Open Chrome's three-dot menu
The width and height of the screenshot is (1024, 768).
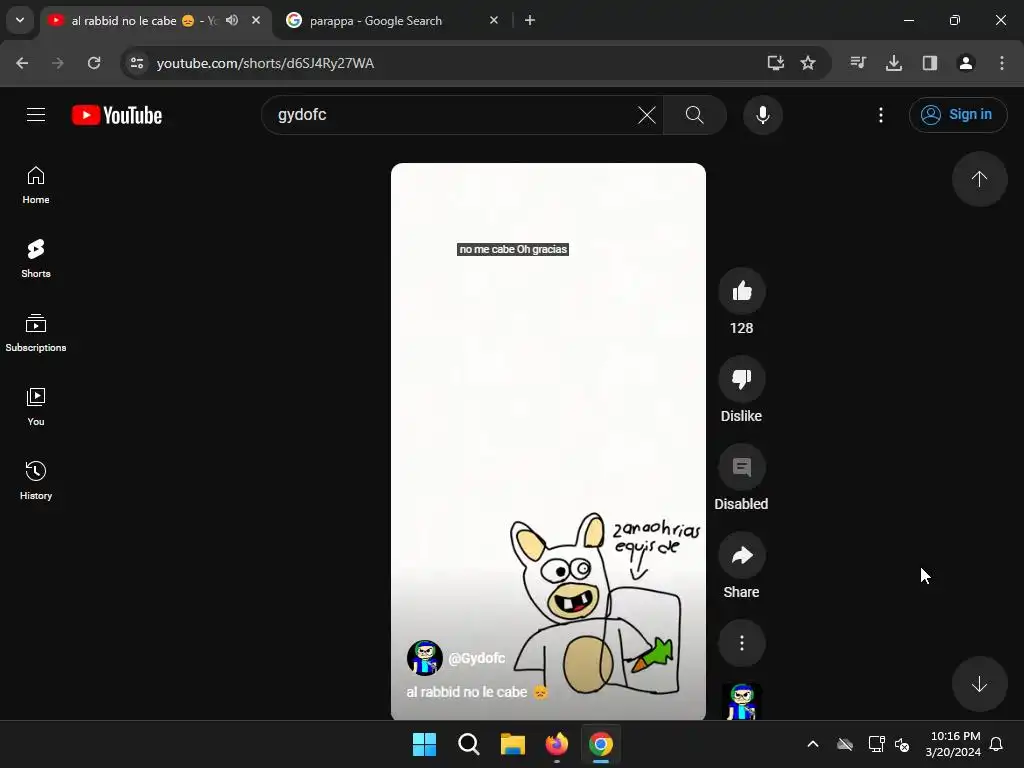point(1002,63)
